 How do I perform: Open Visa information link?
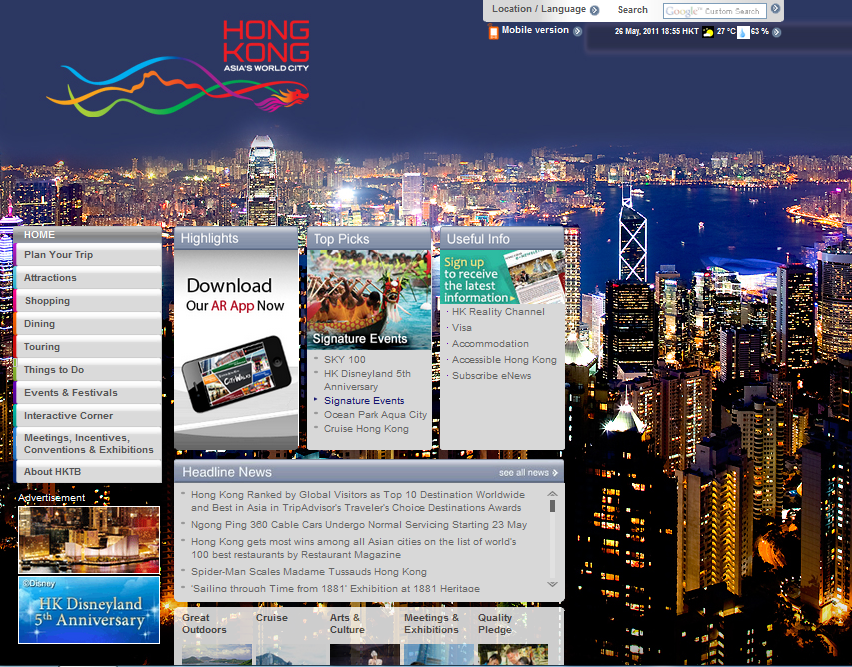pos(462,328)
